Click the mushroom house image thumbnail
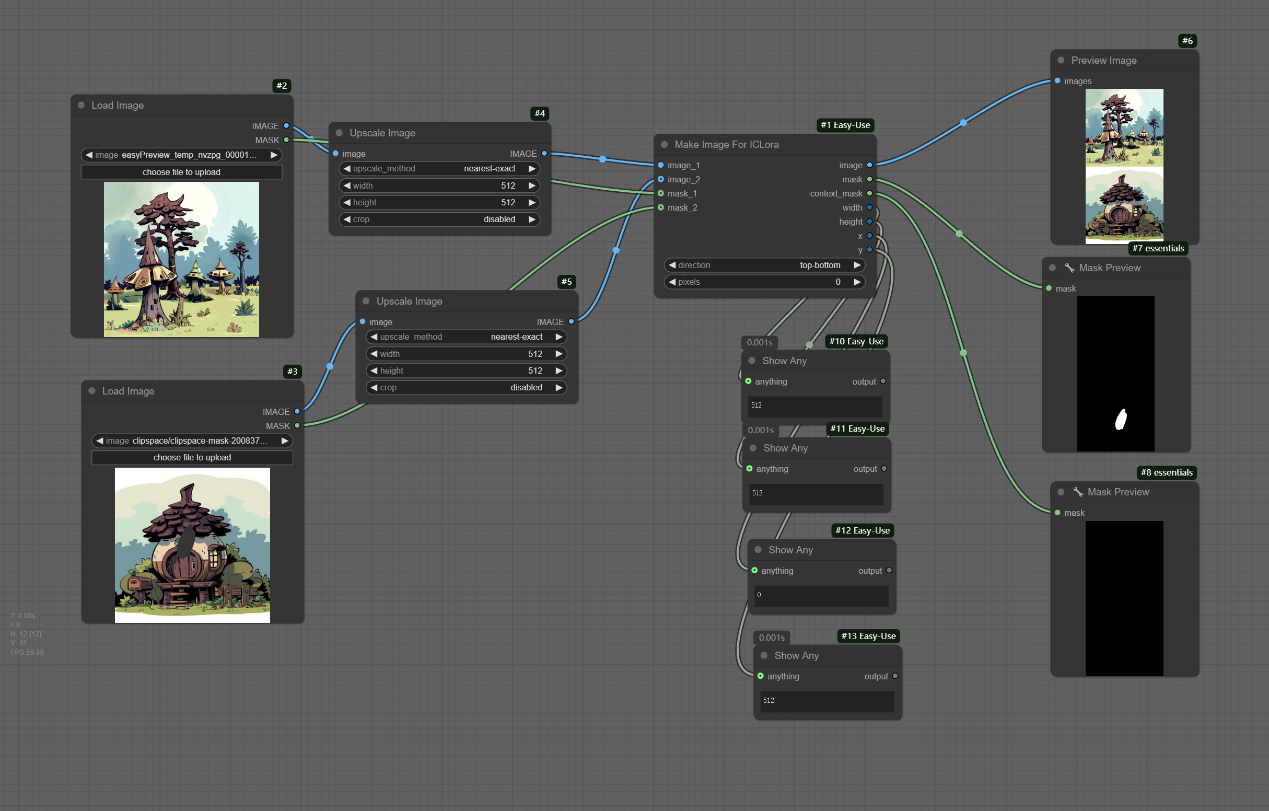The width and height of the screenshot is (1269, 811). 192,545
